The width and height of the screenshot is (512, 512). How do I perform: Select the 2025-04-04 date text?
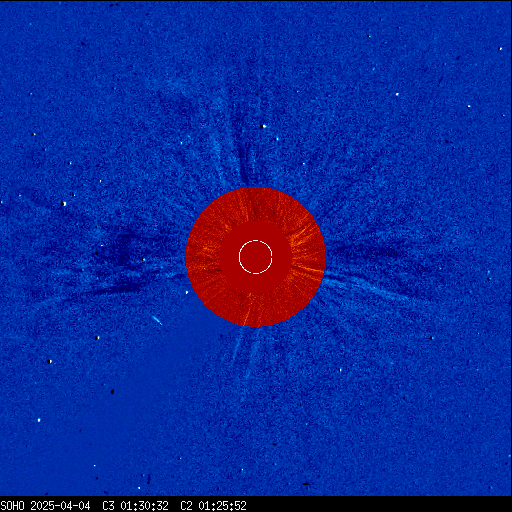tap(60, 506)
